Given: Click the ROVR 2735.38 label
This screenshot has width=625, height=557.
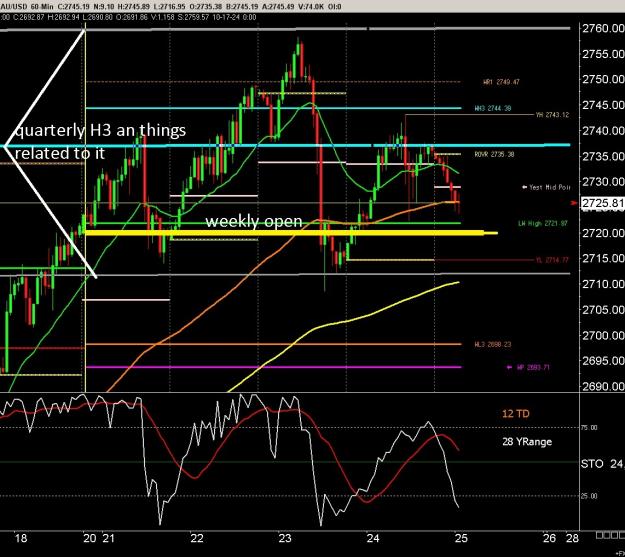Looking at the screenshot, I should point(494,154).
